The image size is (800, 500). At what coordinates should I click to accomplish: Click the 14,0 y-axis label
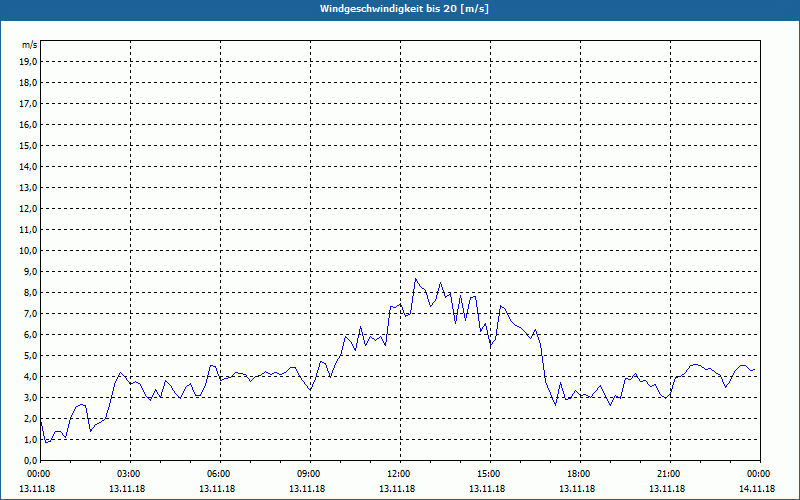pyautogui.click(x=28, y=166)
